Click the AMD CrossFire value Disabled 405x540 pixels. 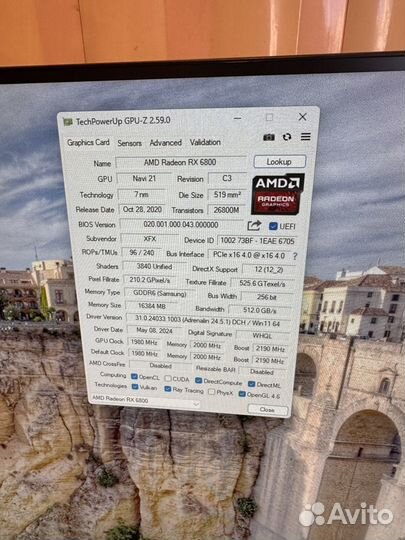click(x=161, y=365)
